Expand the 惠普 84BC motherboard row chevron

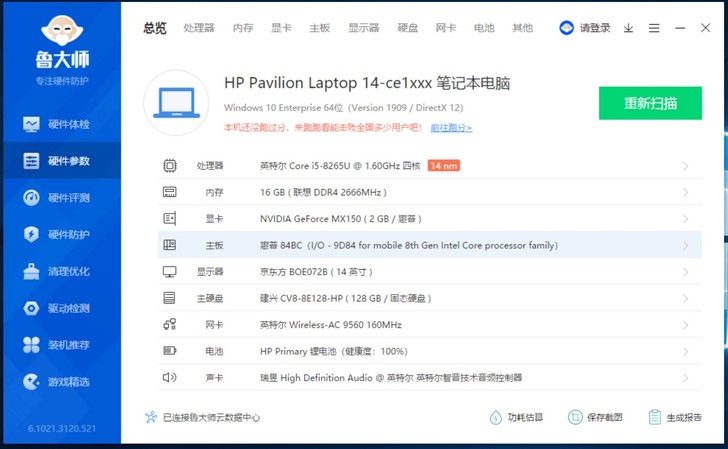(685, 245)
